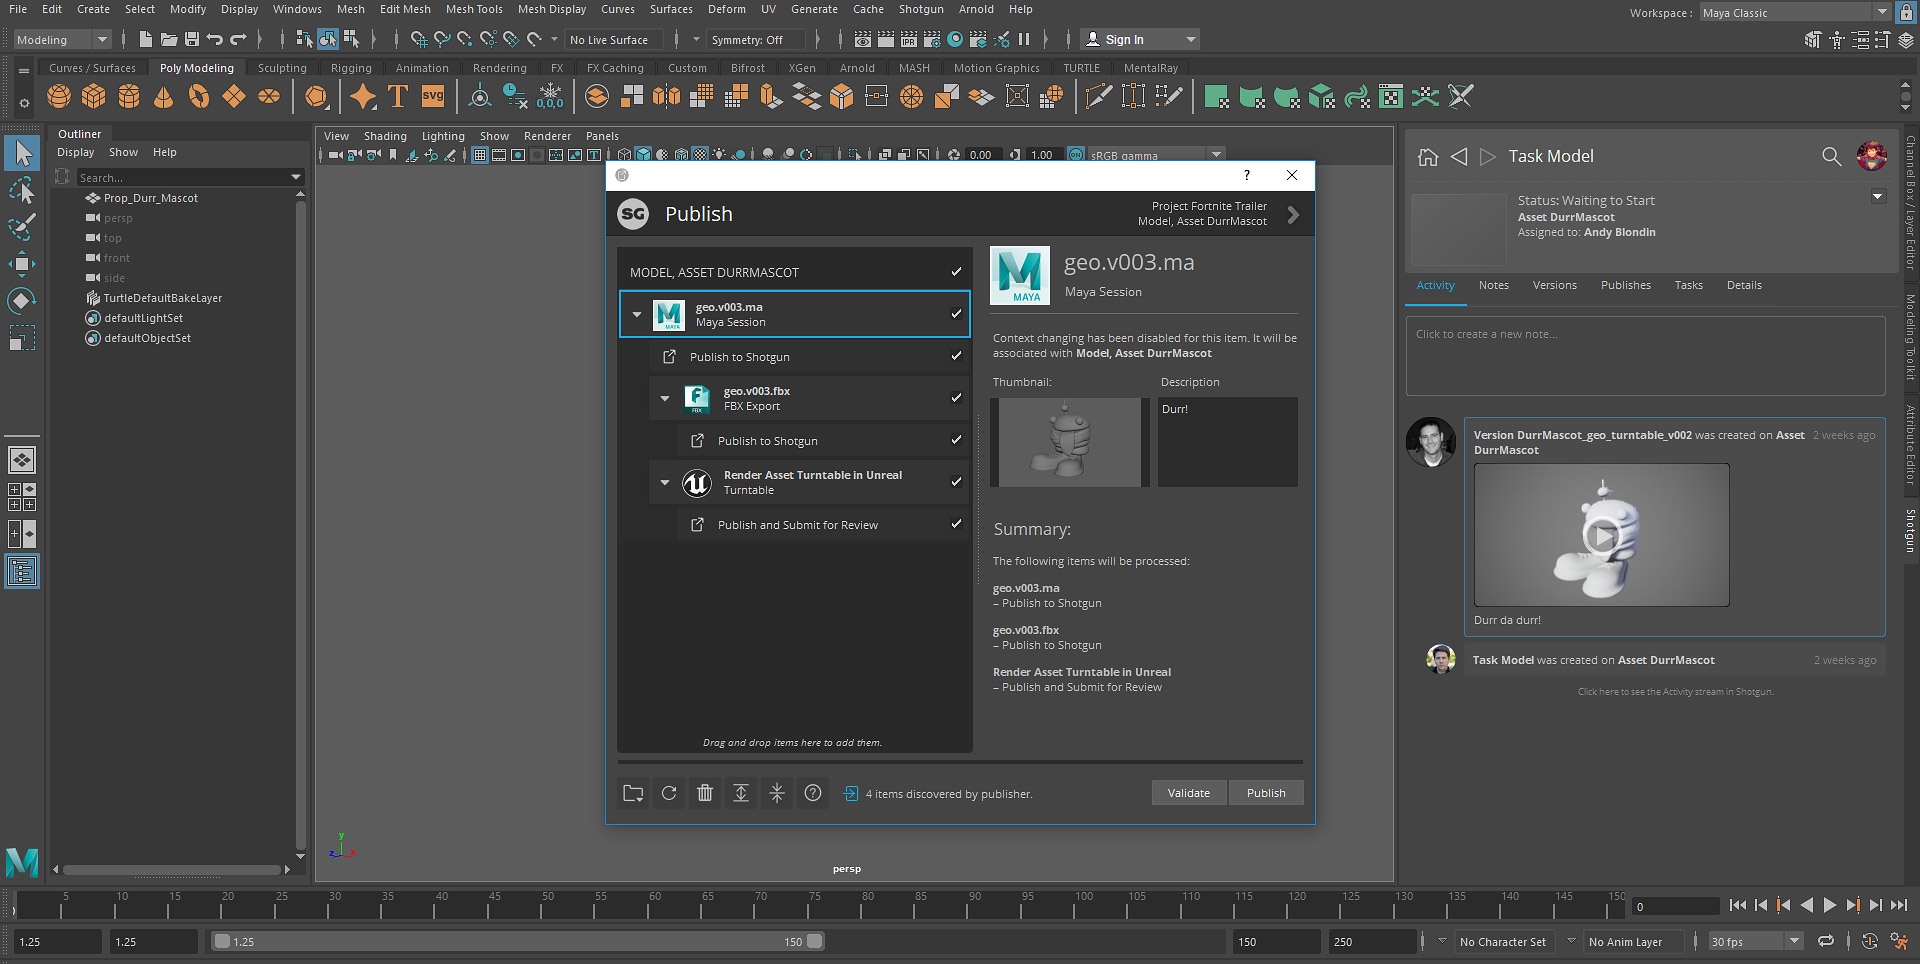Uncheck Render Asset Turntable in Unreal
The height and width of the screenshot is (964, 1920).
tap(956, 482)
